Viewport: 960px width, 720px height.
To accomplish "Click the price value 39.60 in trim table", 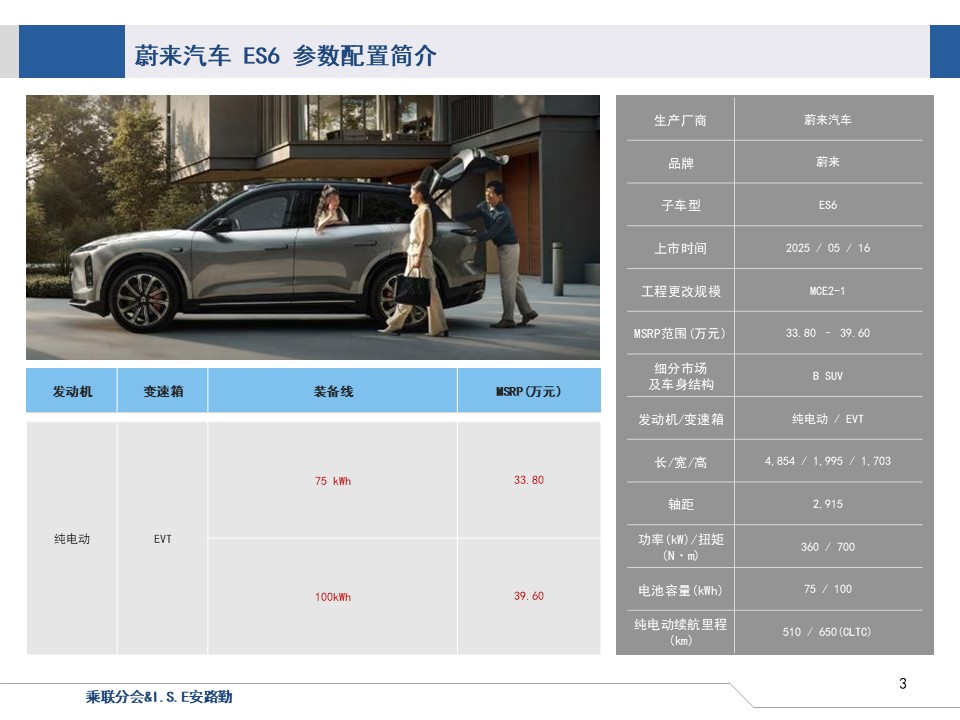I will pos(529,596).
